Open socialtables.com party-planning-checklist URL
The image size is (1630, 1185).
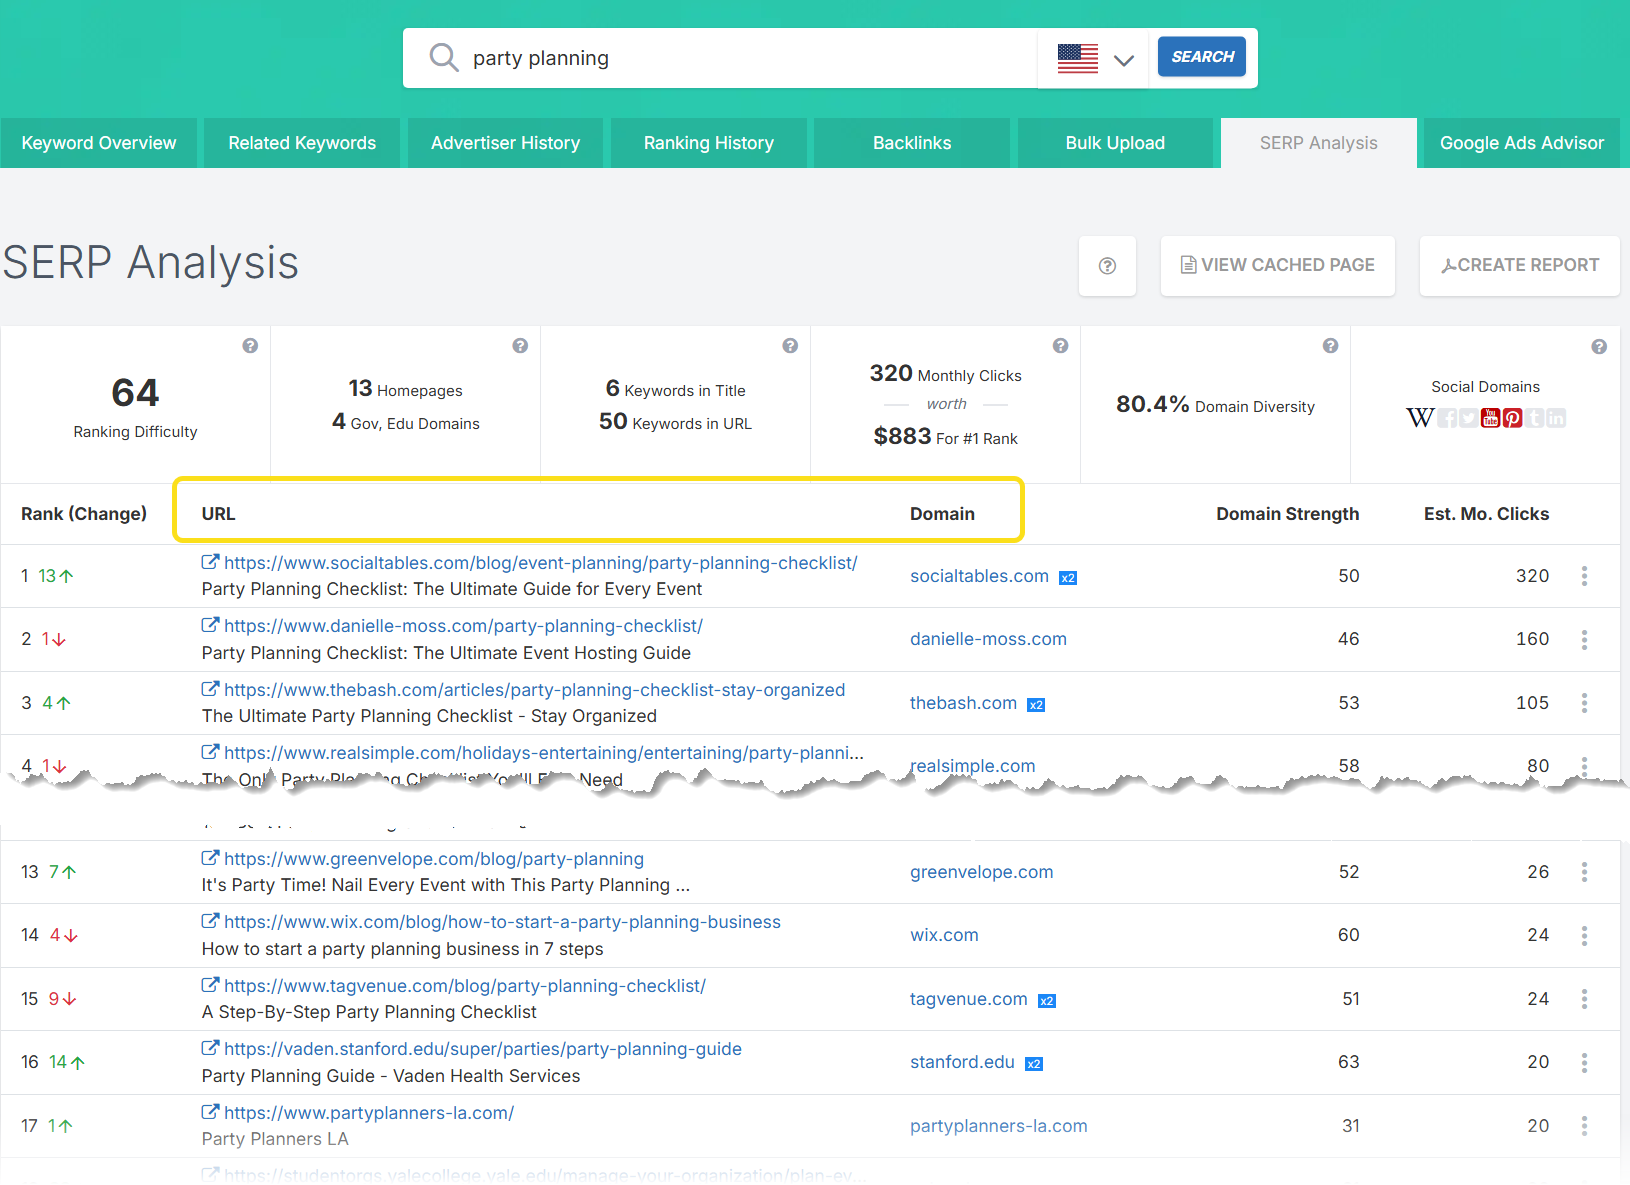(x=540, y=563)
